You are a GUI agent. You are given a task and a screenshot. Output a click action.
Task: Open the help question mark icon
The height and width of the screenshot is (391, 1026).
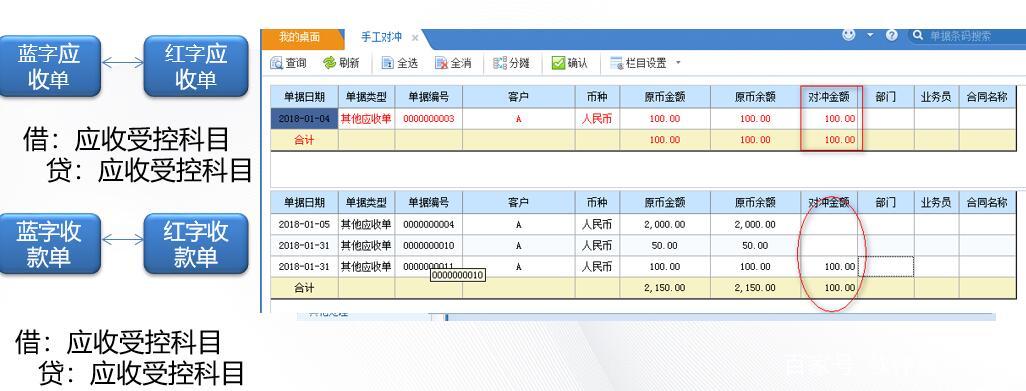tap(891, 35)
